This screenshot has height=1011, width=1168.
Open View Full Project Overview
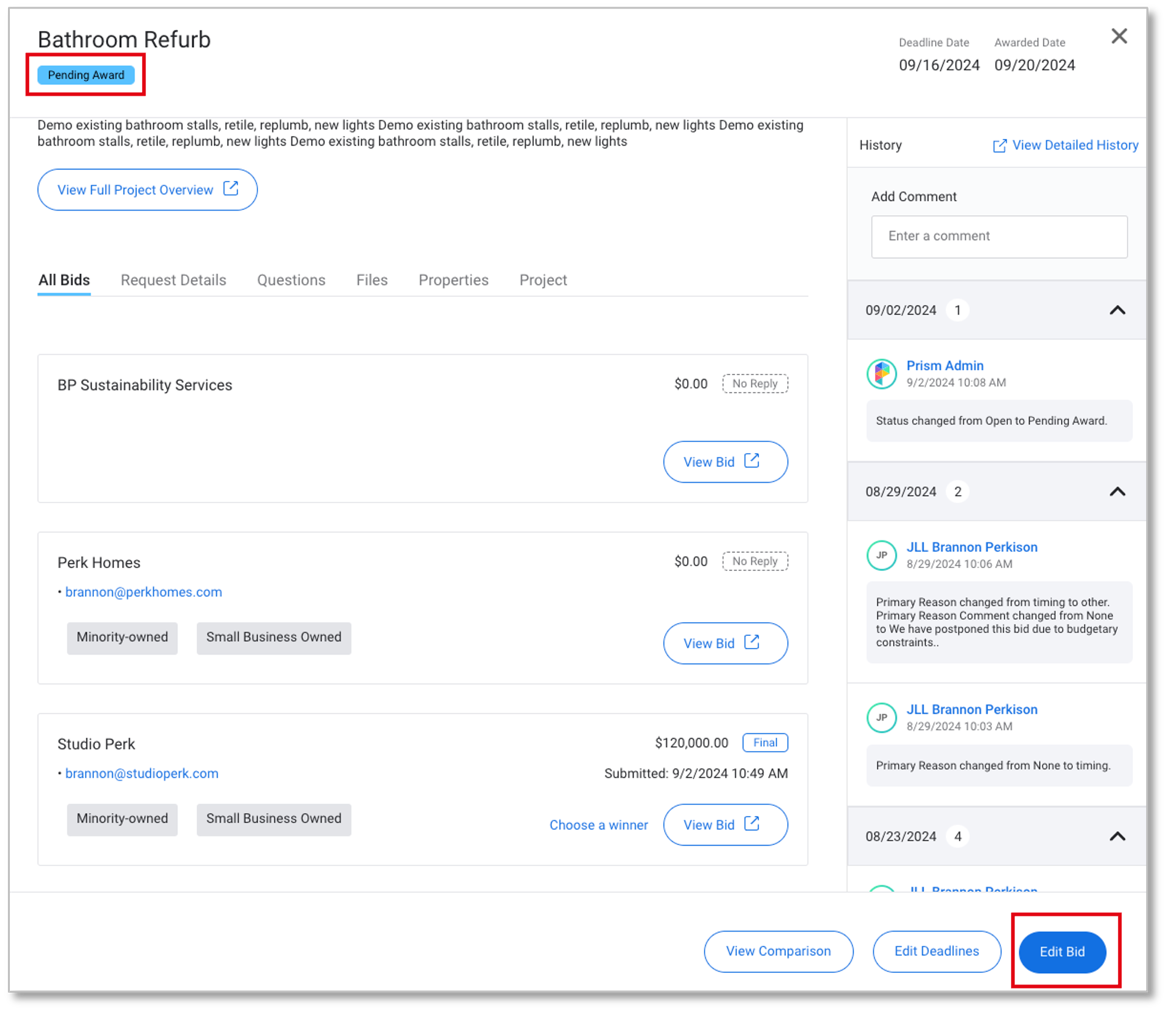[147, 190]
